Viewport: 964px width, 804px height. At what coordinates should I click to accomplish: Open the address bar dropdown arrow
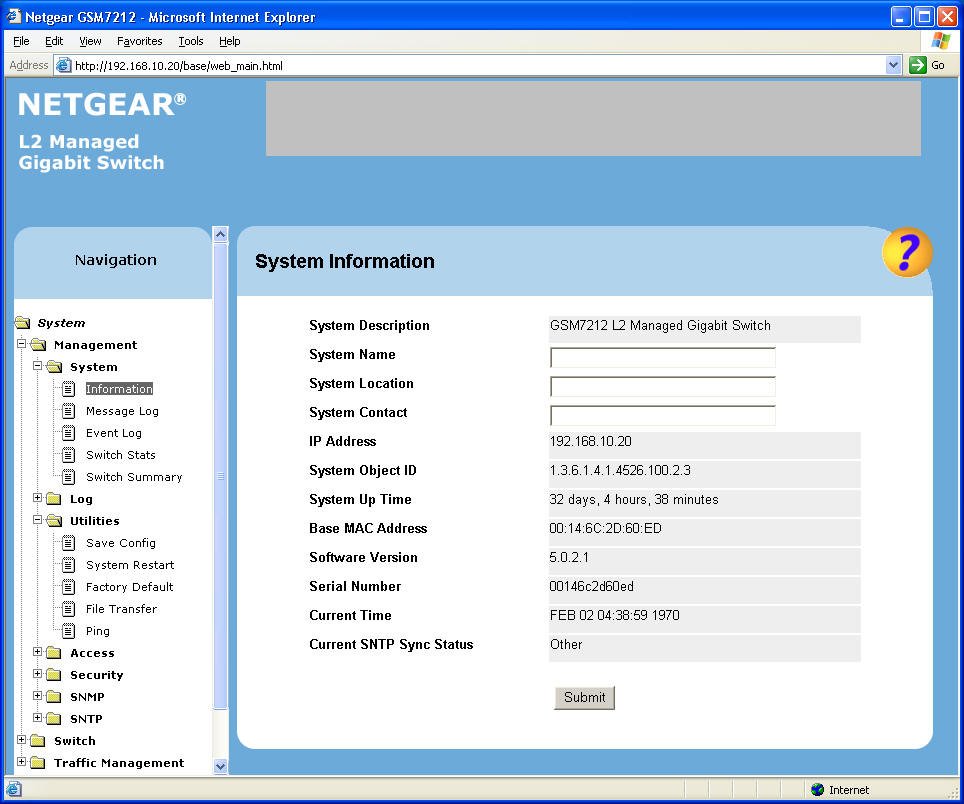[893, 65]
